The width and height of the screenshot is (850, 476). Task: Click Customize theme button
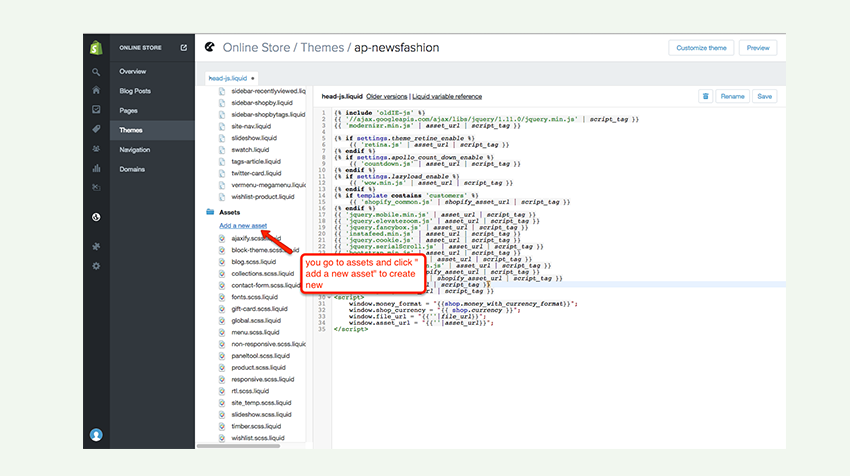[x=701, y=48]
